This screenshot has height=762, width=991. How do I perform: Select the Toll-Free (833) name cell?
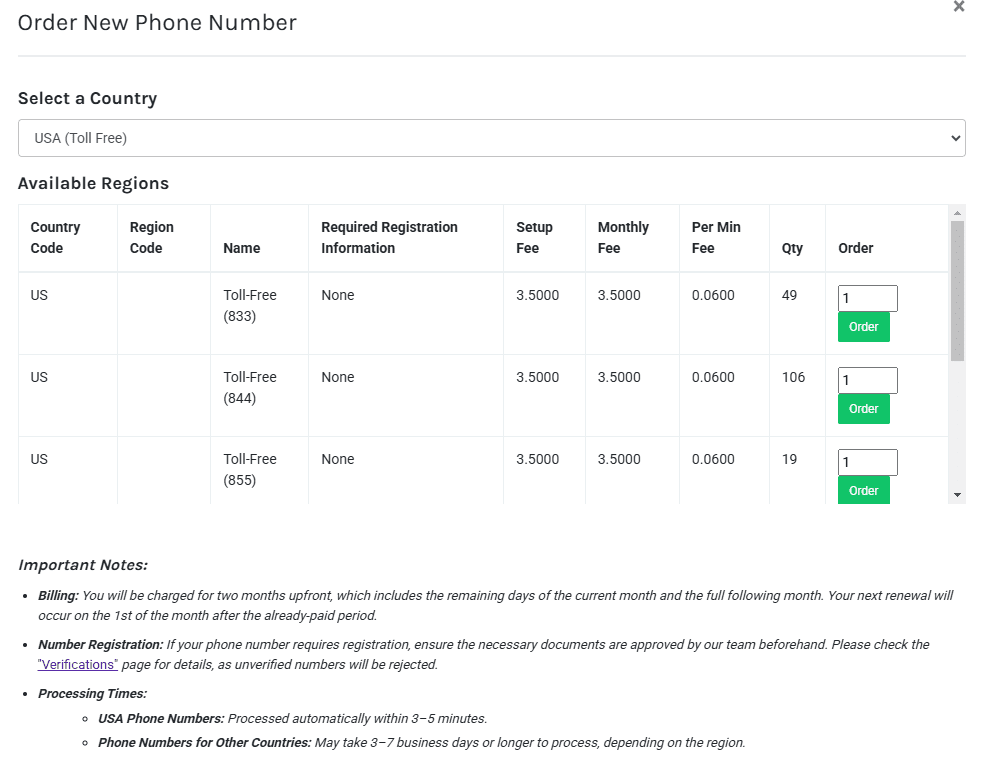click(x=250, y=306)
